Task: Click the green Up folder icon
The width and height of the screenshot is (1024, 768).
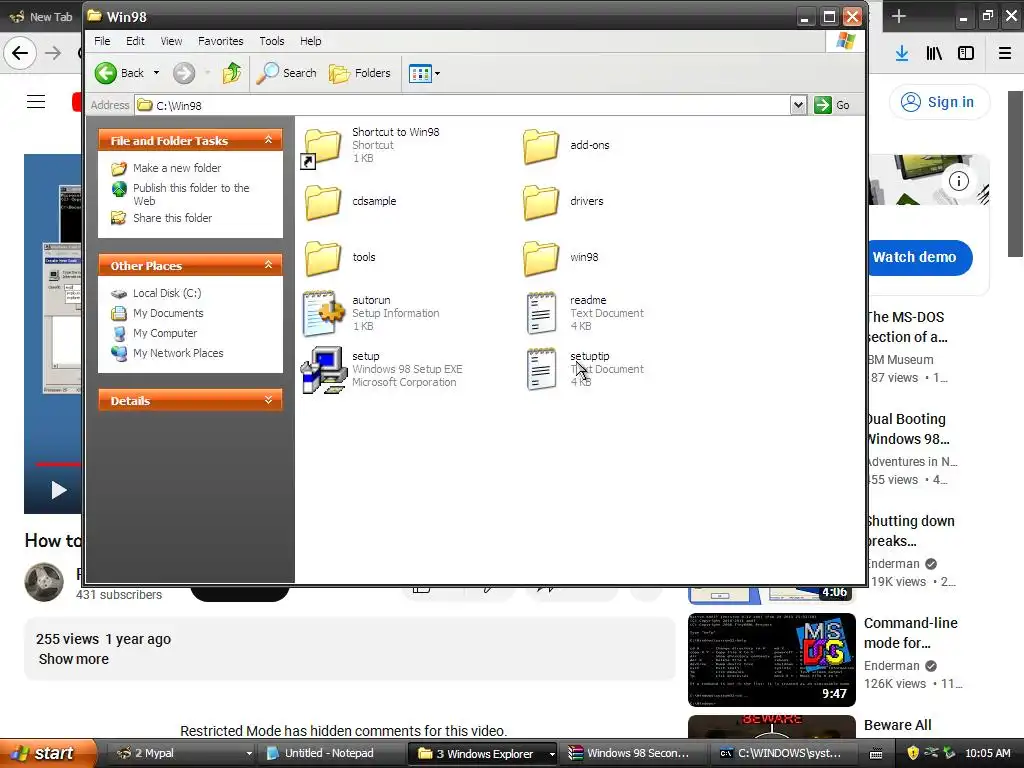Action: 232,73
